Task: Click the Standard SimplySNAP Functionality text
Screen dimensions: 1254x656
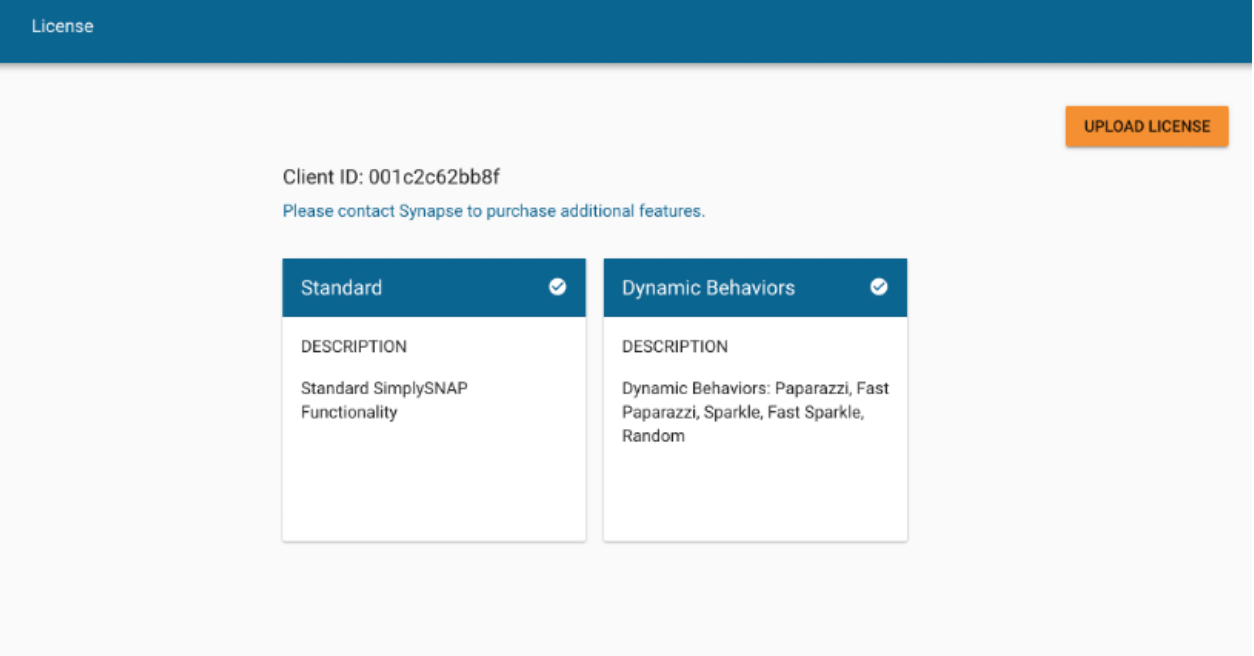Action: tap(384, 400)
